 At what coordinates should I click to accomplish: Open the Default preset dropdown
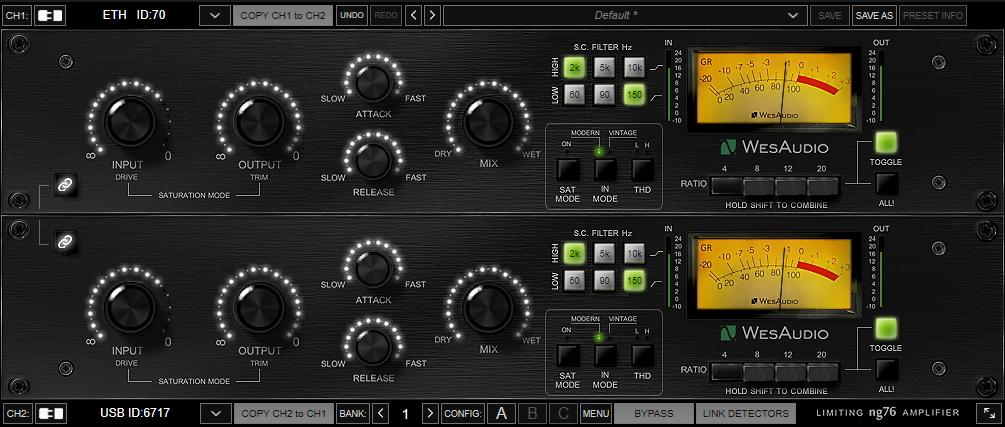(624, 15)
